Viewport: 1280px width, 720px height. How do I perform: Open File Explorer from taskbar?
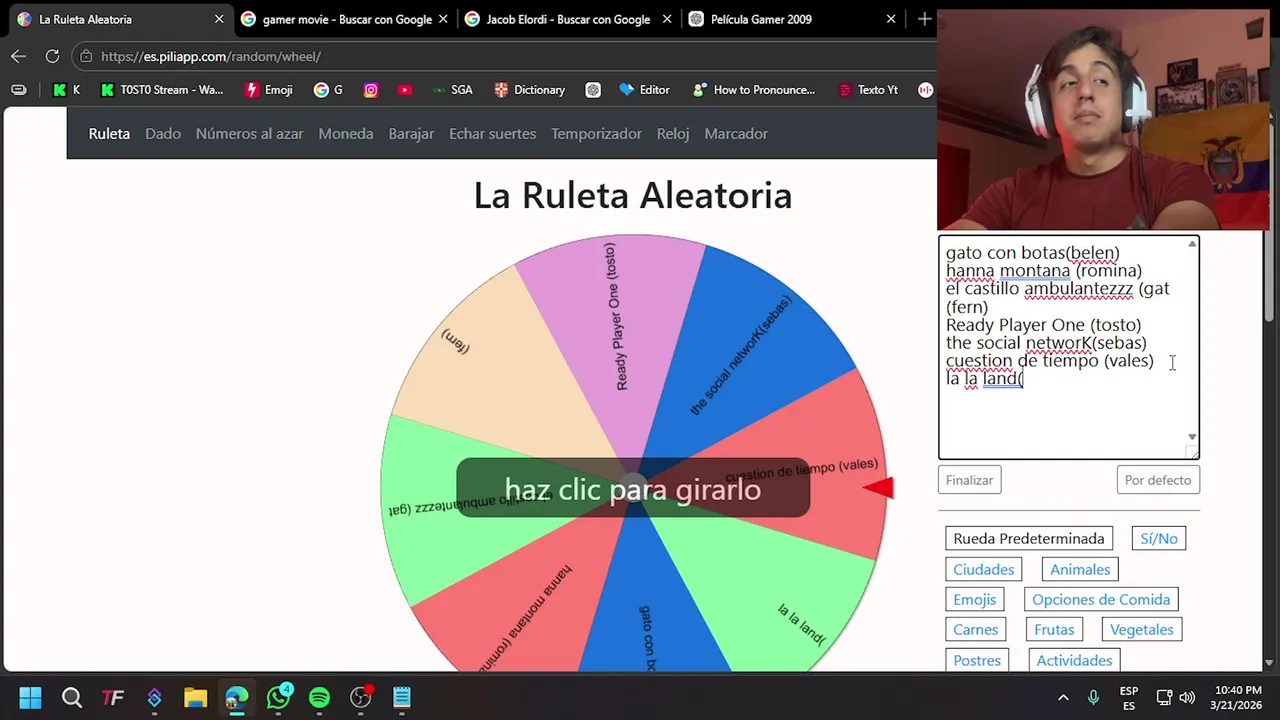[195, 697]
